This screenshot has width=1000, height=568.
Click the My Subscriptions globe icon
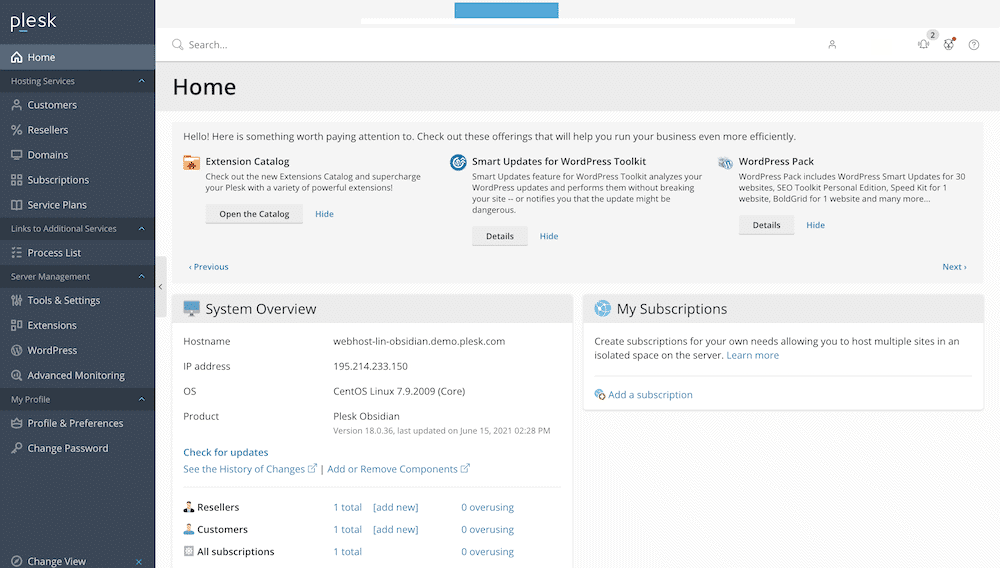[603, 309]
